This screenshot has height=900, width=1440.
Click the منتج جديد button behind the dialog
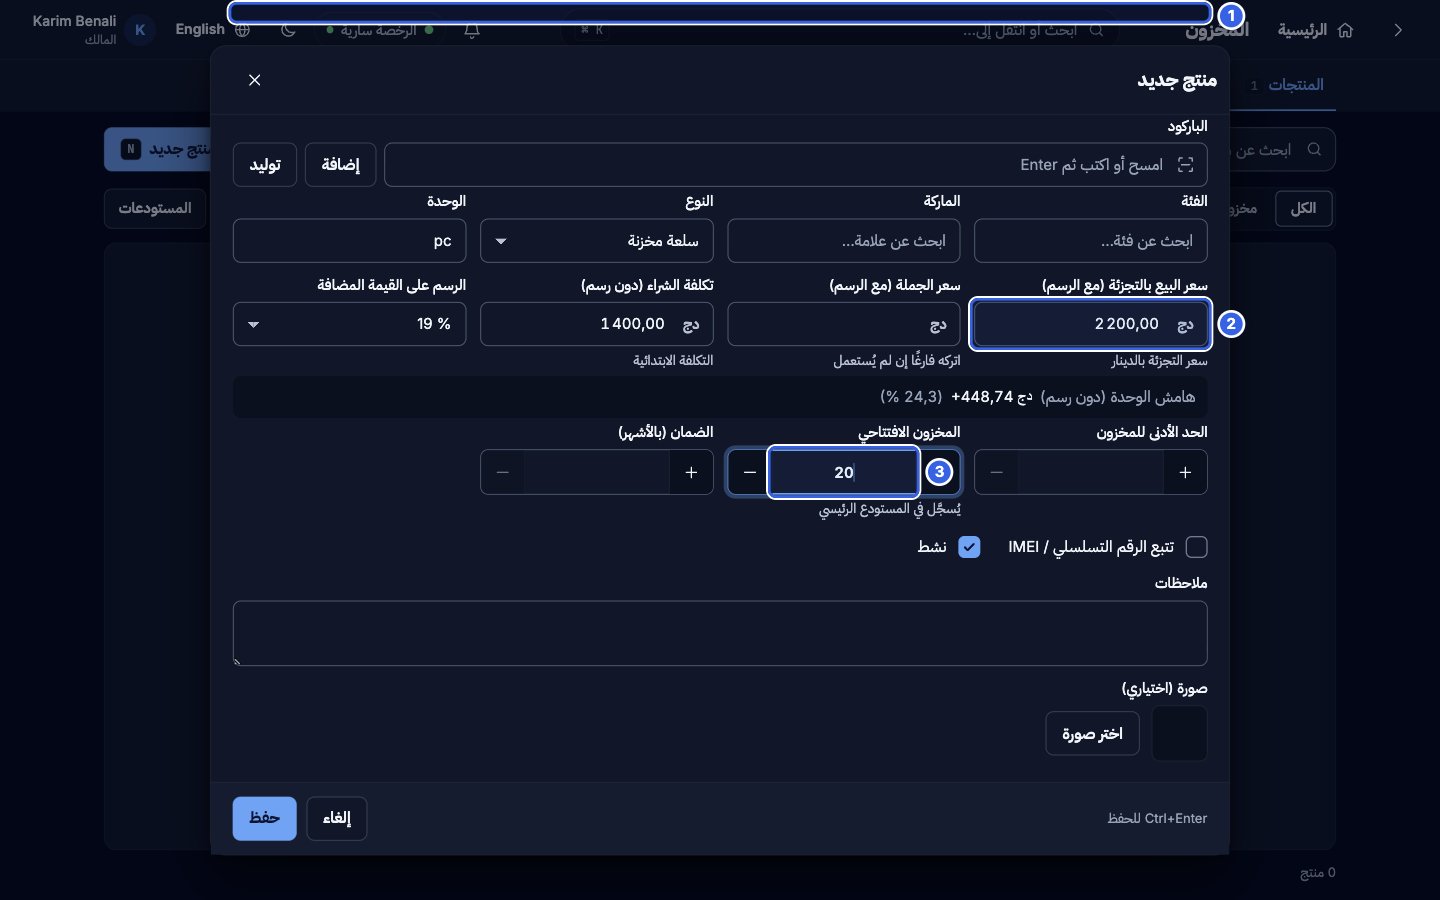(158, 149)
